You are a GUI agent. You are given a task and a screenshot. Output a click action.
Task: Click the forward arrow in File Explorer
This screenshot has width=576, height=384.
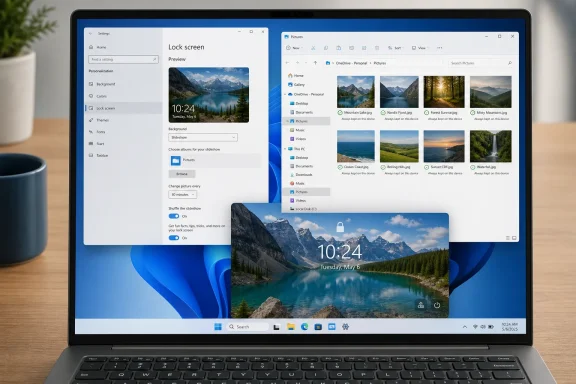click(297, 63)
